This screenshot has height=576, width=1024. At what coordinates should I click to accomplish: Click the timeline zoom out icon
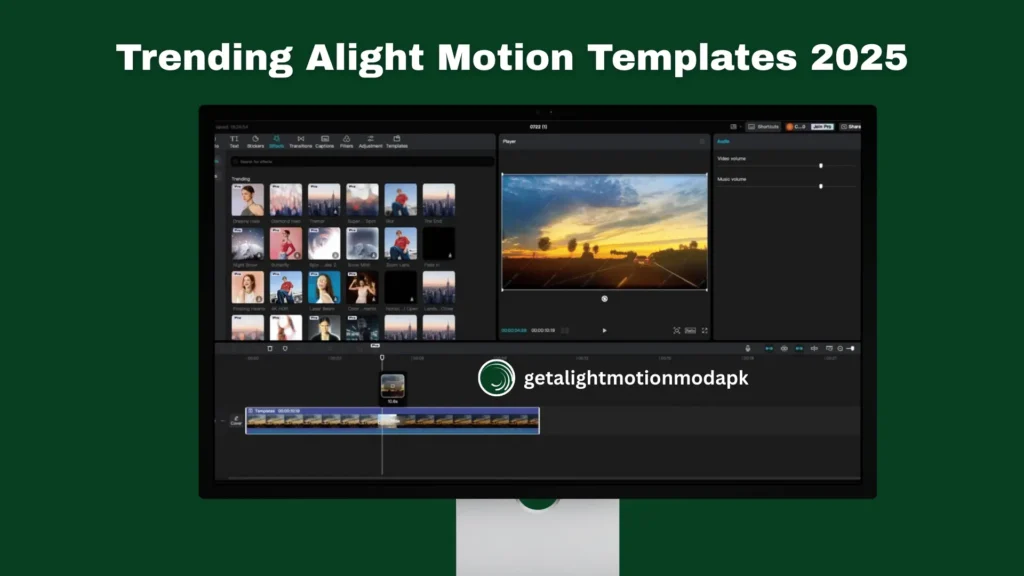point(840,349)
